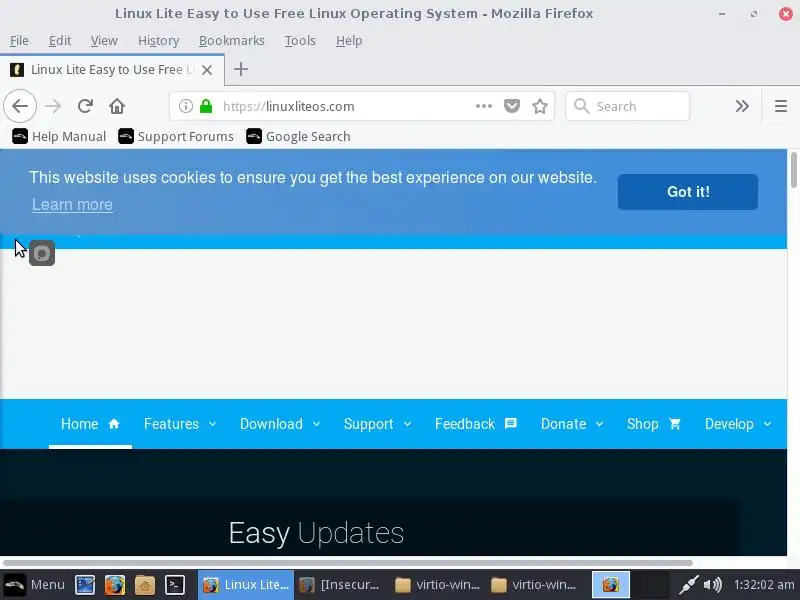Close the Linux Lite tab
This screenshot has height=600, width=800.
pos(207,70)
